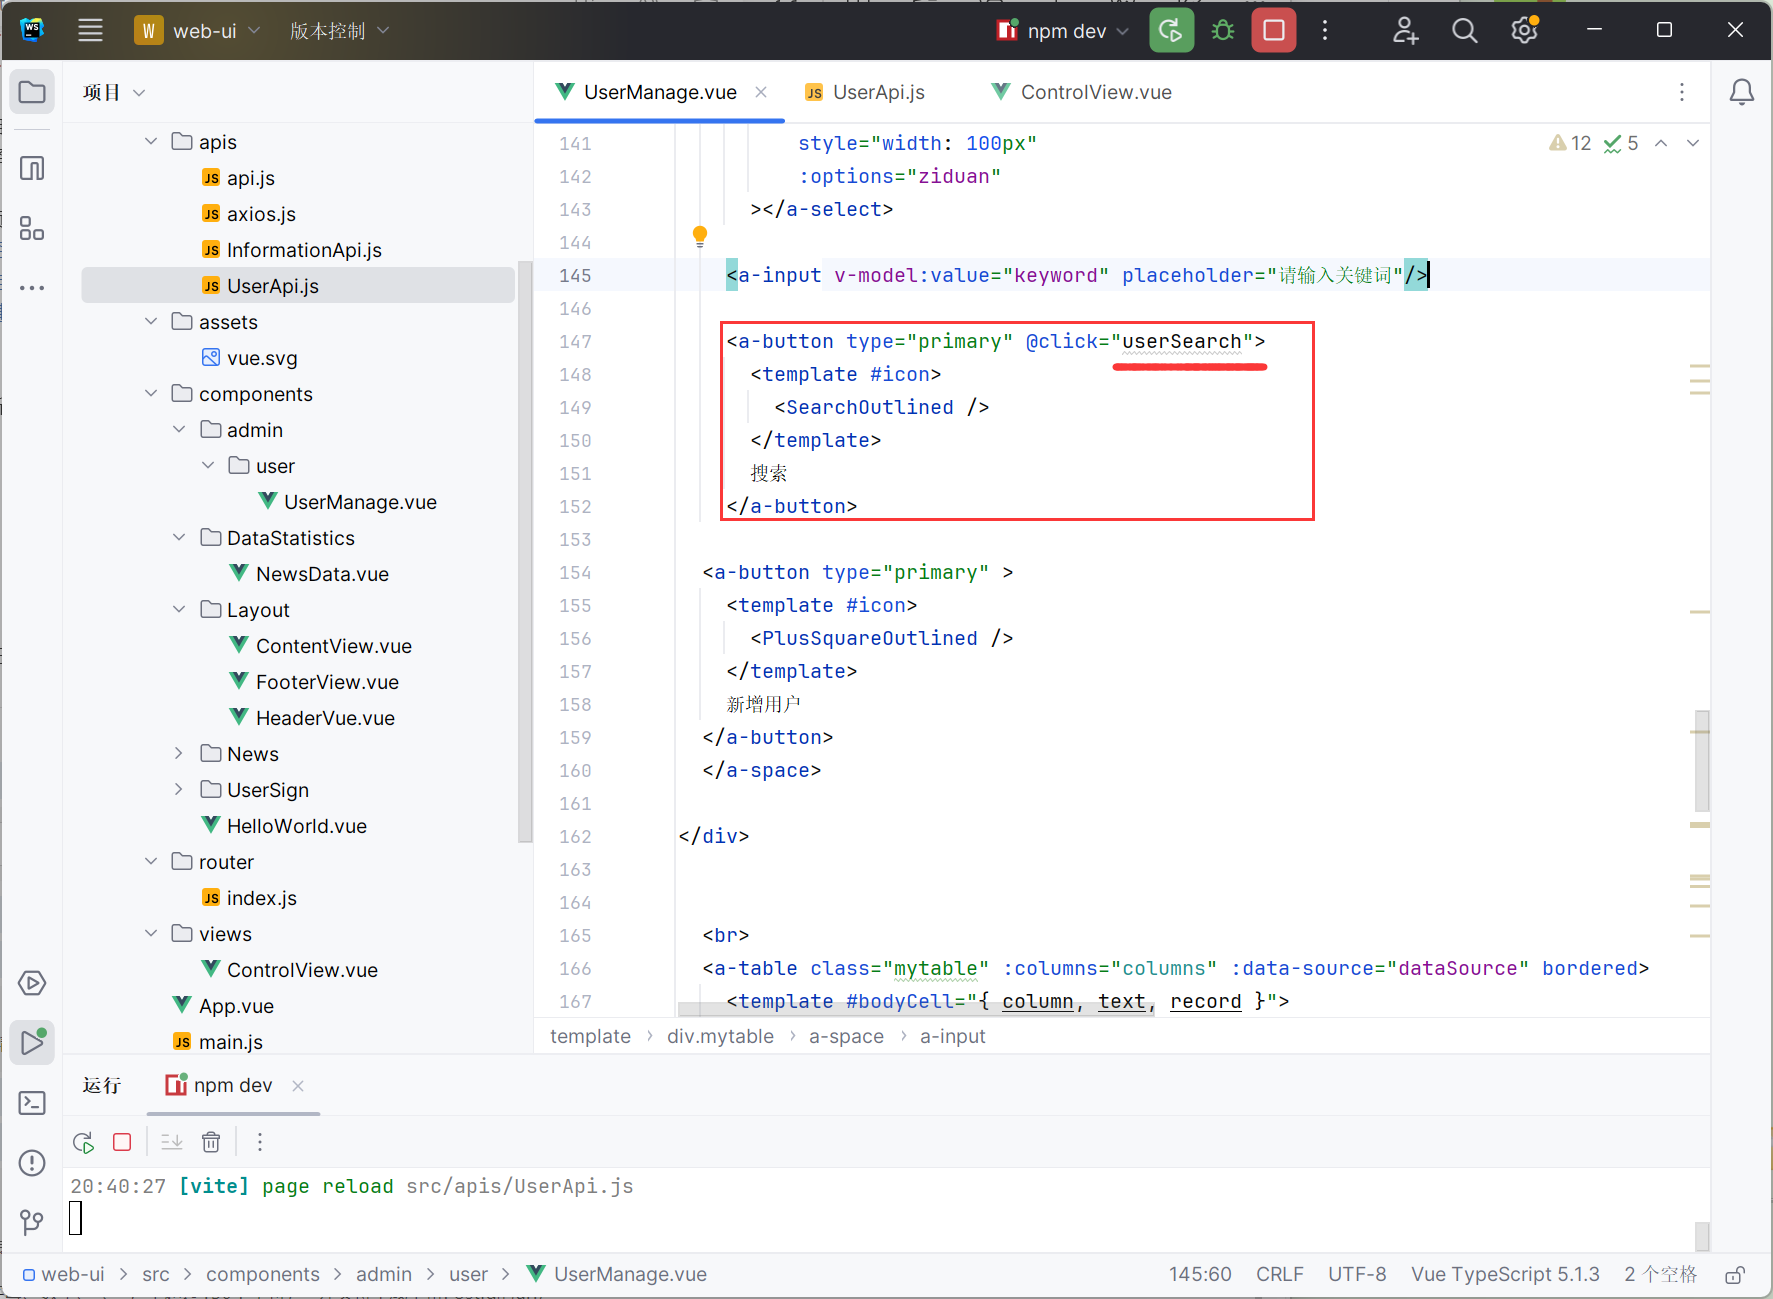1773x1299 pixels.
Task: Open Code With Me user icon
Action: [1405, 31]
